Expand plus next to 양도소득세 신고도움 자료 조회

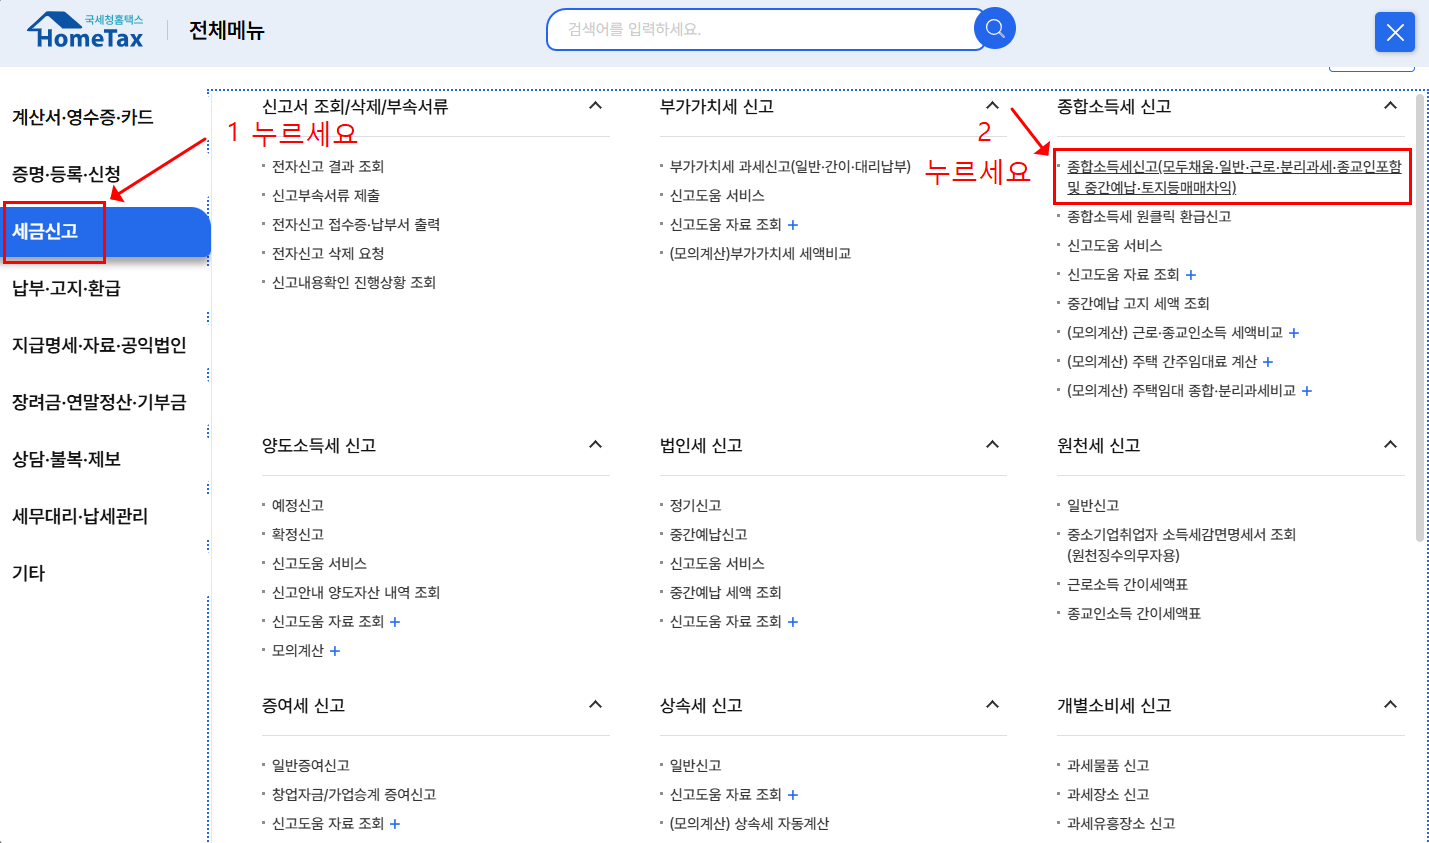[x=395, y=622]
